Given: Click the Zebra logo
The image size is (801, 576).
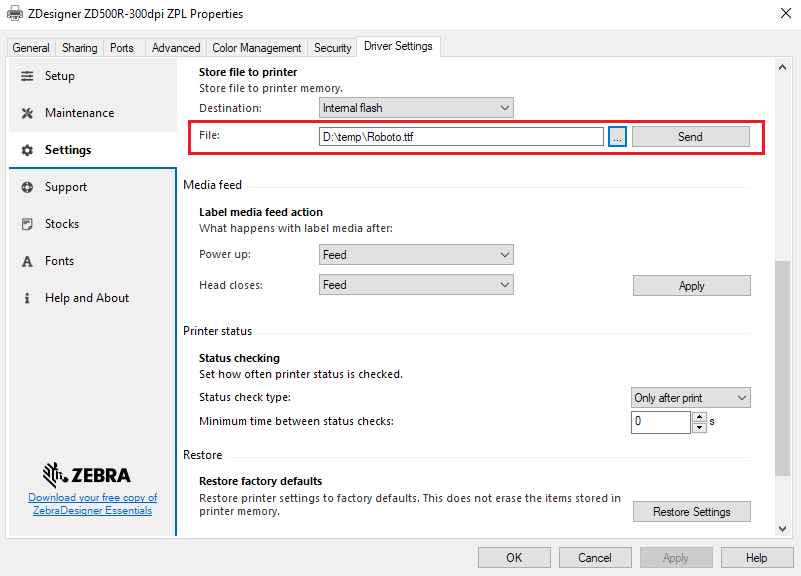Looking at the screenshot, I should (x=92, y=475).
